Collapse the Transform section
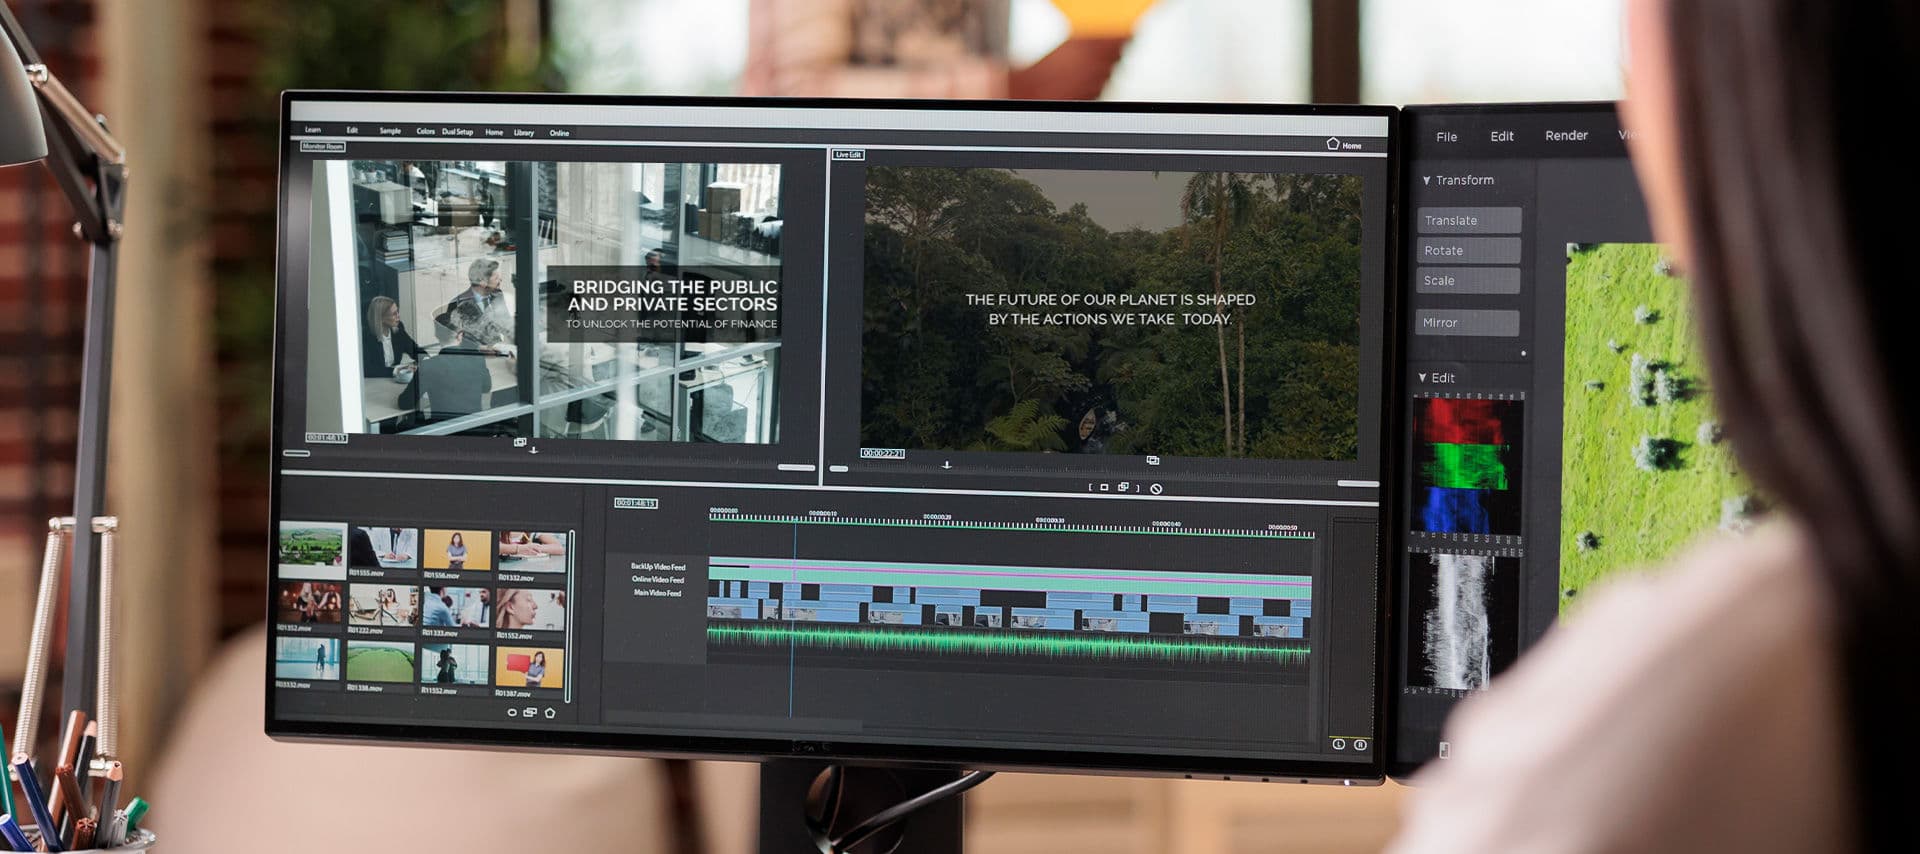Viewport: 1920px width, 854px height. click(x=1427, y=180)
